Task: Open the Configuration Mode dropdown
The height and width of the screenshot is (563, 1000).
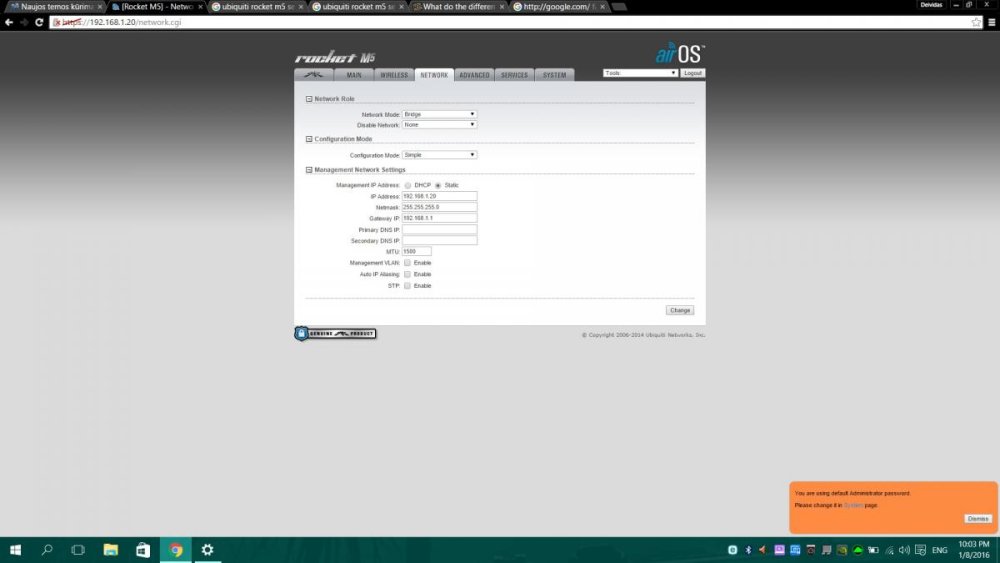Action: pos(439,155)
